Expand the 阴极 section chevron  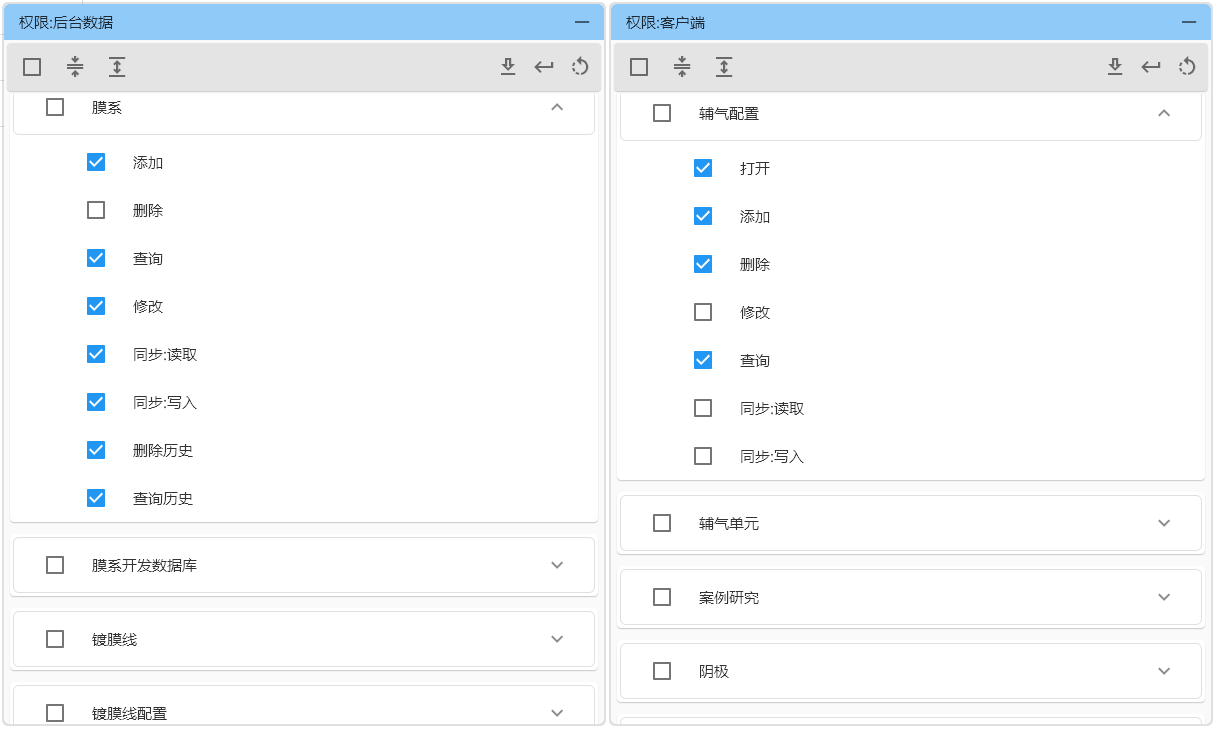tap(1164, 671)
